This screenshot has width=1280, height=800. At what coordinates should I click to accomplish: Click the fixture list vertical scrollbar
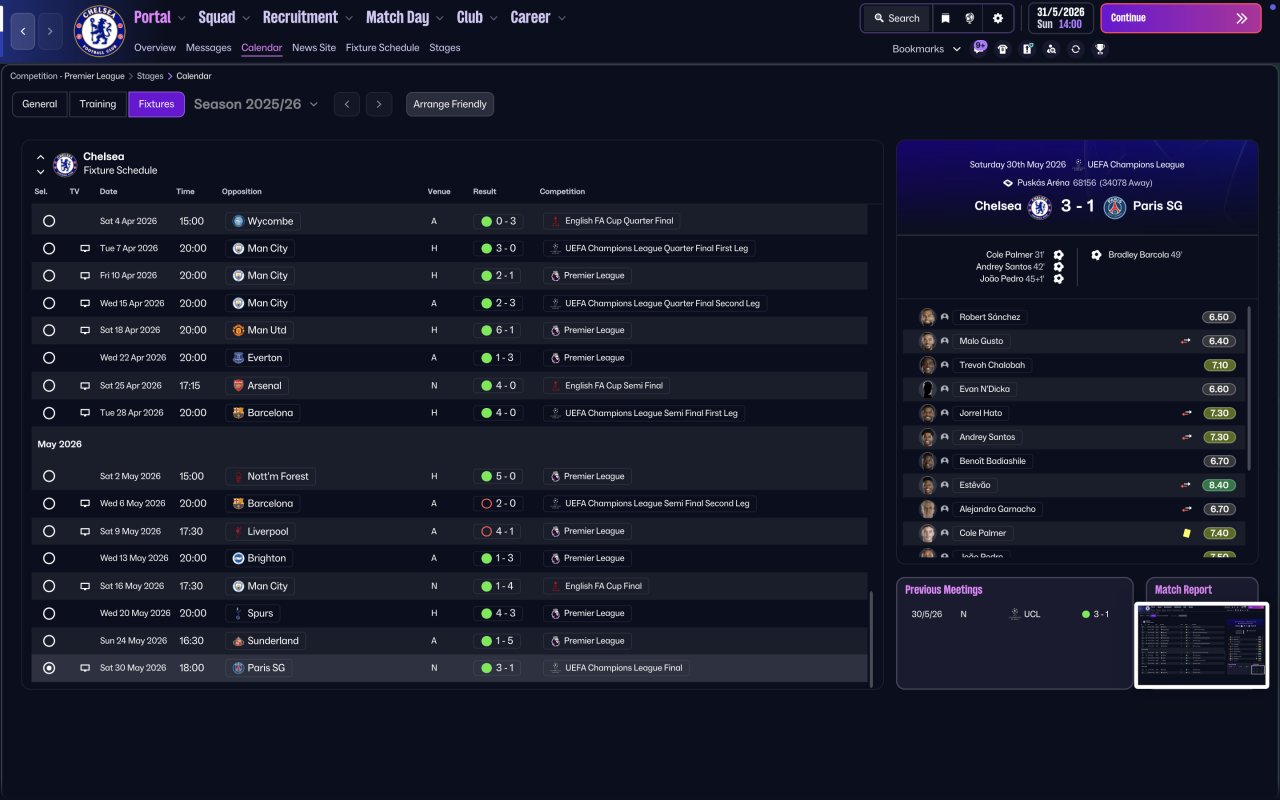[x=871, y=638]
